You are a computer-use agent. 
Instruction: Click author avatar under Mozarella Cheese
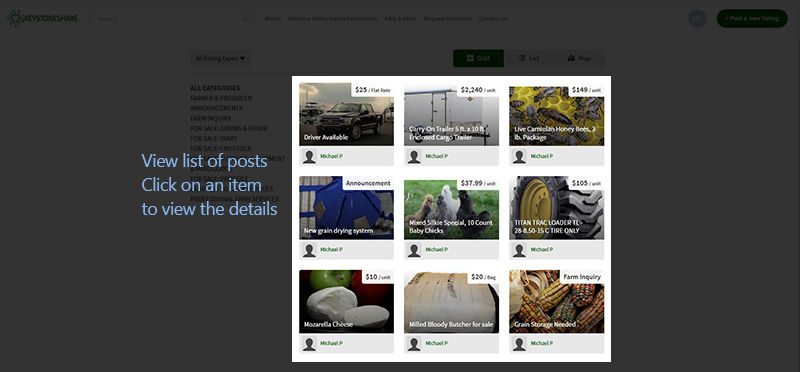[309, 344]
